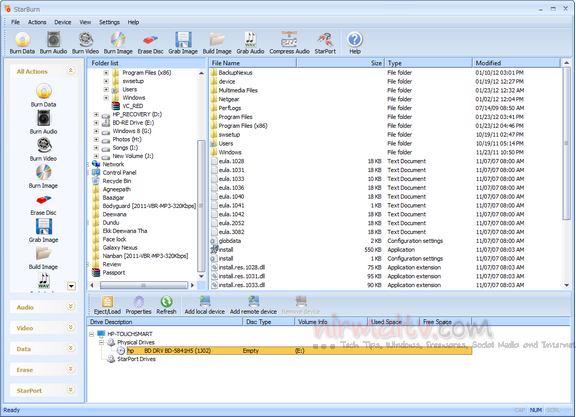Open StarPort from the top toolbar
Viewport: 576px width, 417px height.
(x=325, y=43)
